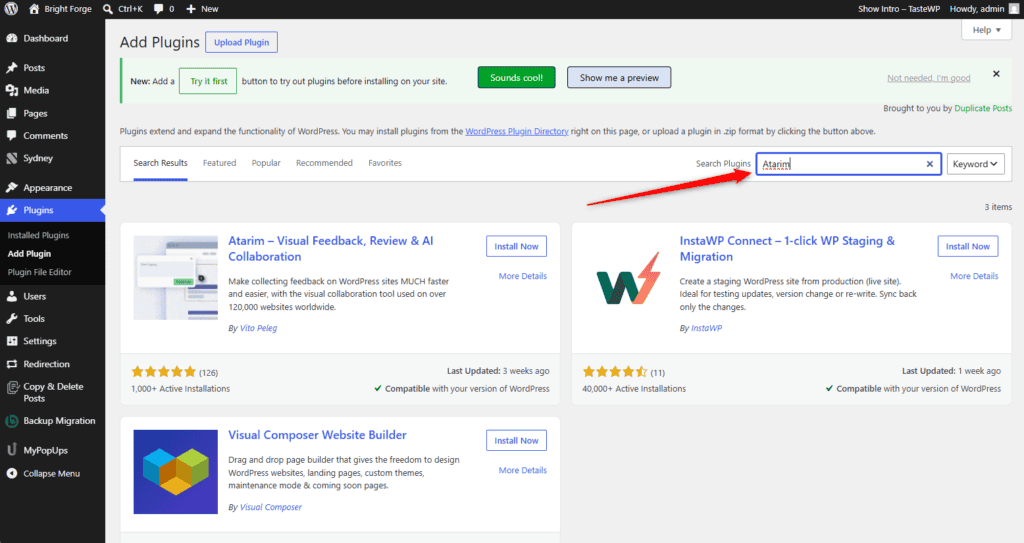The width and height of the screenshot is (1024, 543).
Task: Select Add Plugin submenu item
Action: 29,254
